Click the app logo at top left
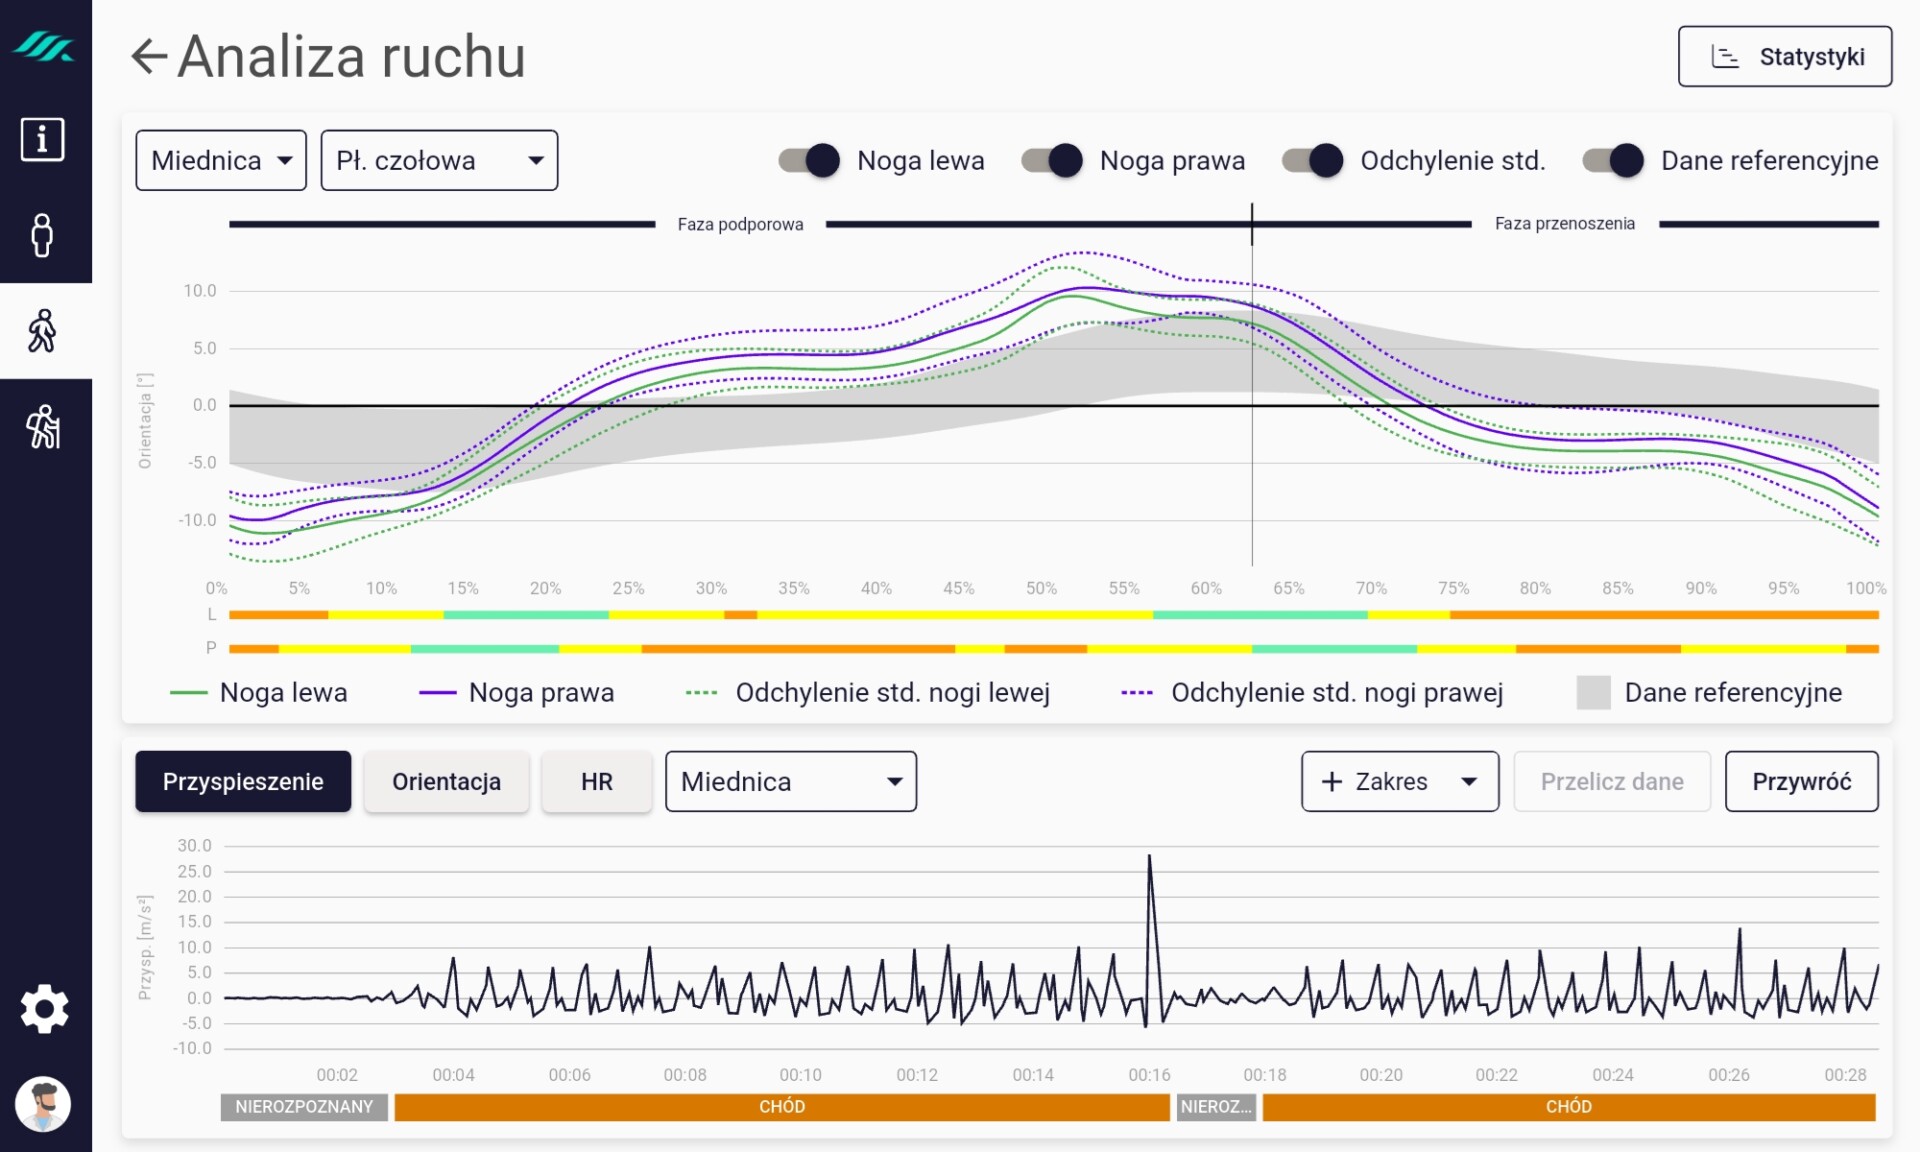The height and width of the screenshot is (1152, 1920). [x=44, y=46]
